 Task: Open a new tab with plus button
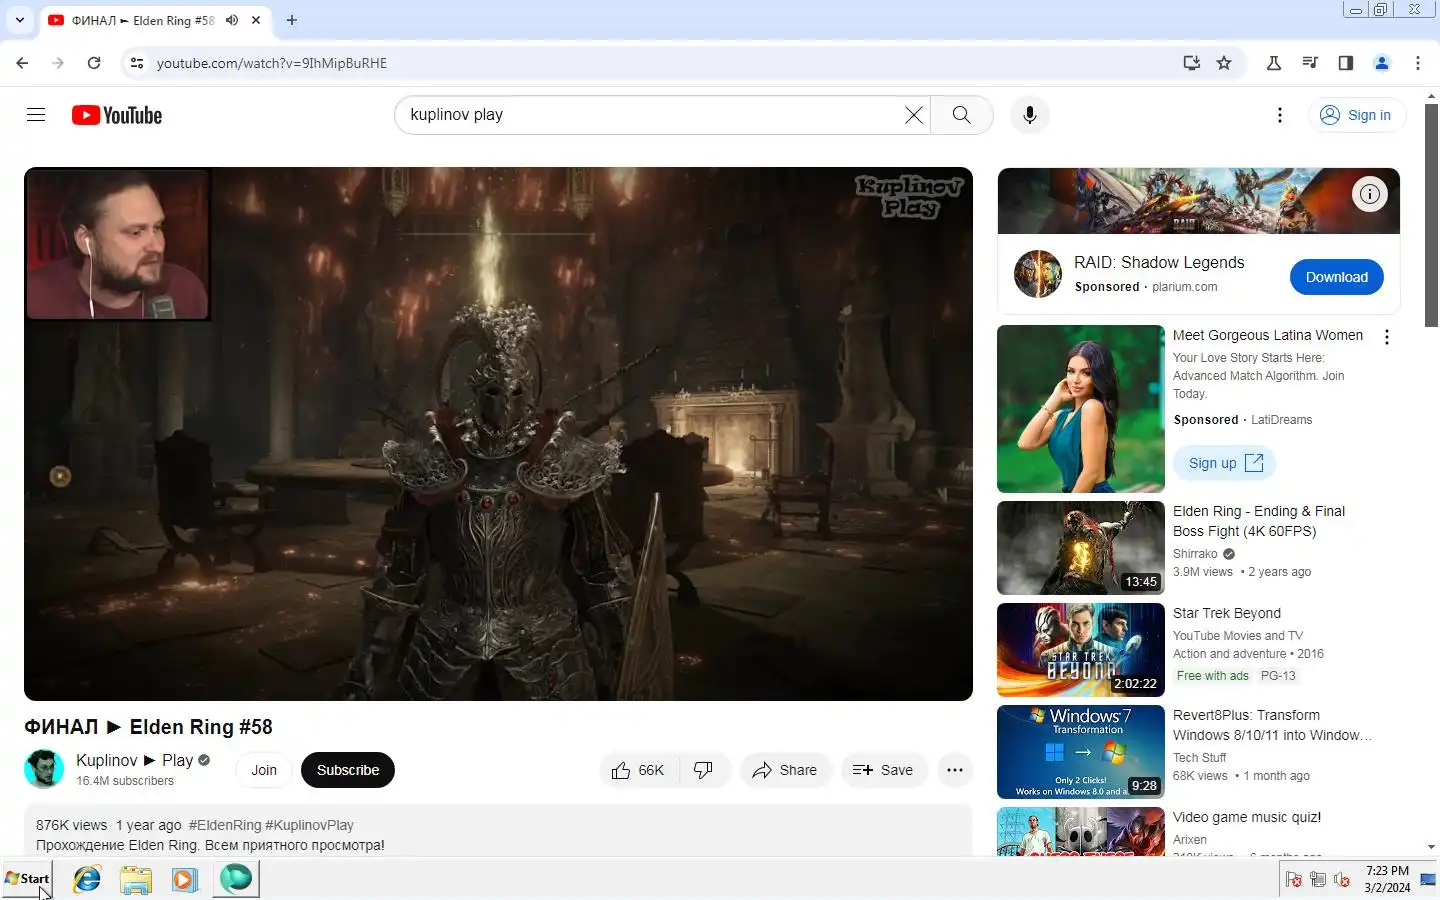(291, 20)
